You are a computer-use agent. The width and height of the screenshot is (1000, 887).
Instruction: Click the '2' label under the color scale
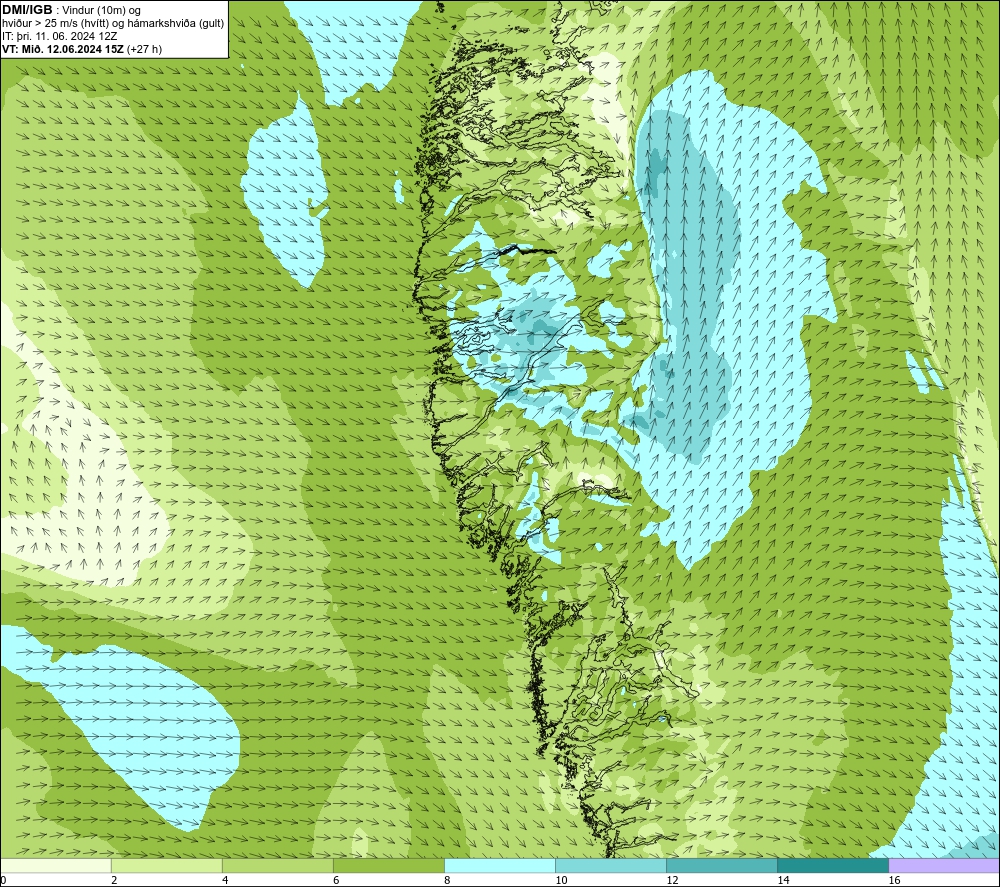[114, 881]
